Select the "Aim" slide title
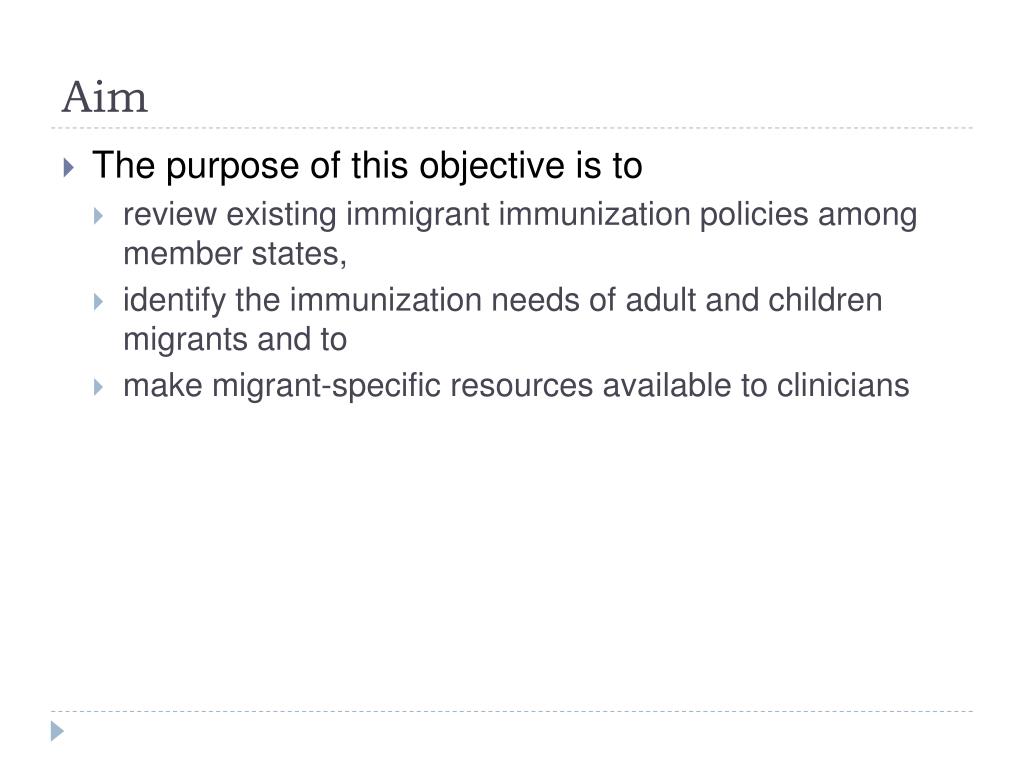Screen dimensions: 1024x768 [x=104, y=97]
